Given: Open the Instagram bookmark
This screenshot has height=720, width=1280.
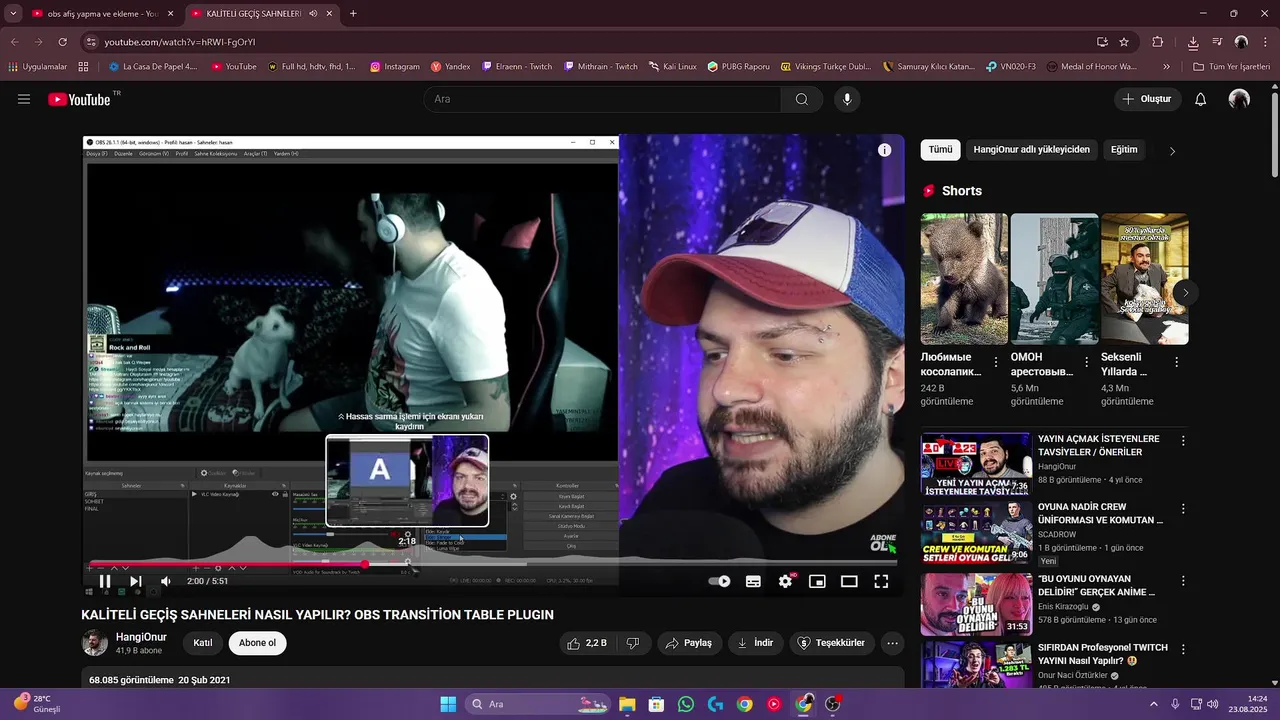Looking at the screenshot, I should click(x=395, y=67).
